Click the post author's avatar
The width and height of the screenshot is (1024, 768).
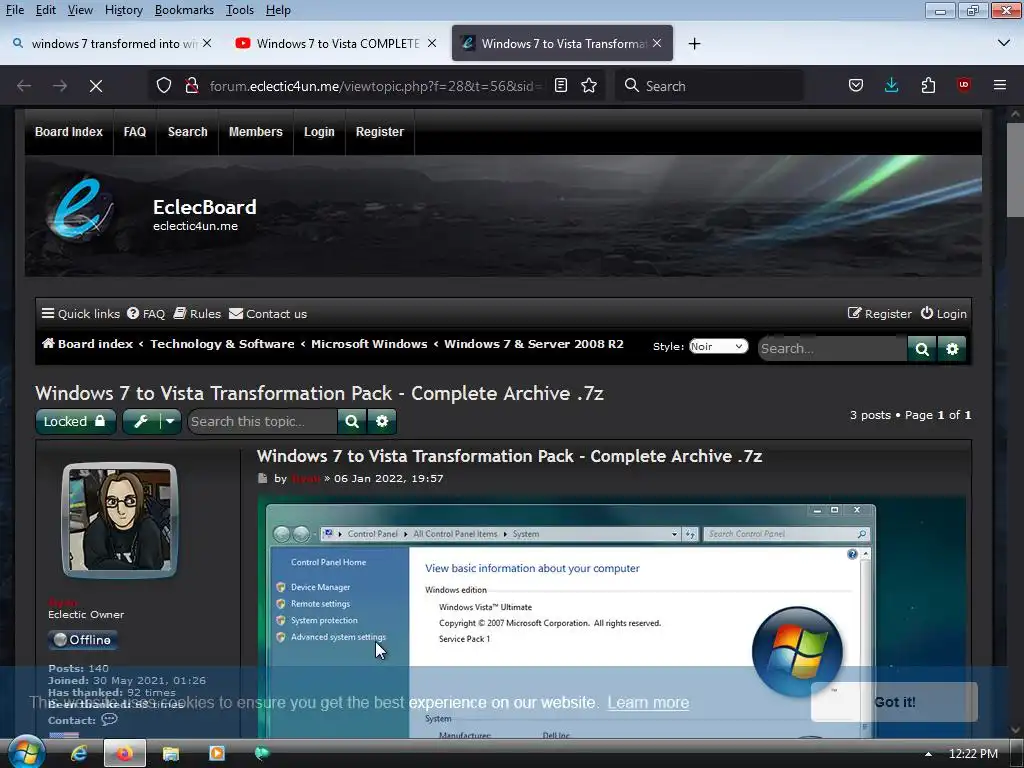pos(120,520)
